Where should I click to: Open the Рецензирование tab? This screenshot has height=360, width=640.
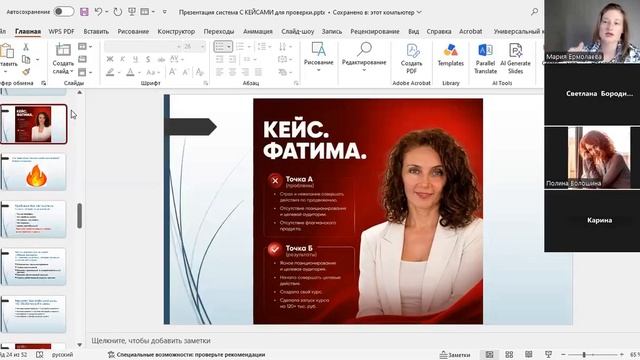[x=375, y=31]
